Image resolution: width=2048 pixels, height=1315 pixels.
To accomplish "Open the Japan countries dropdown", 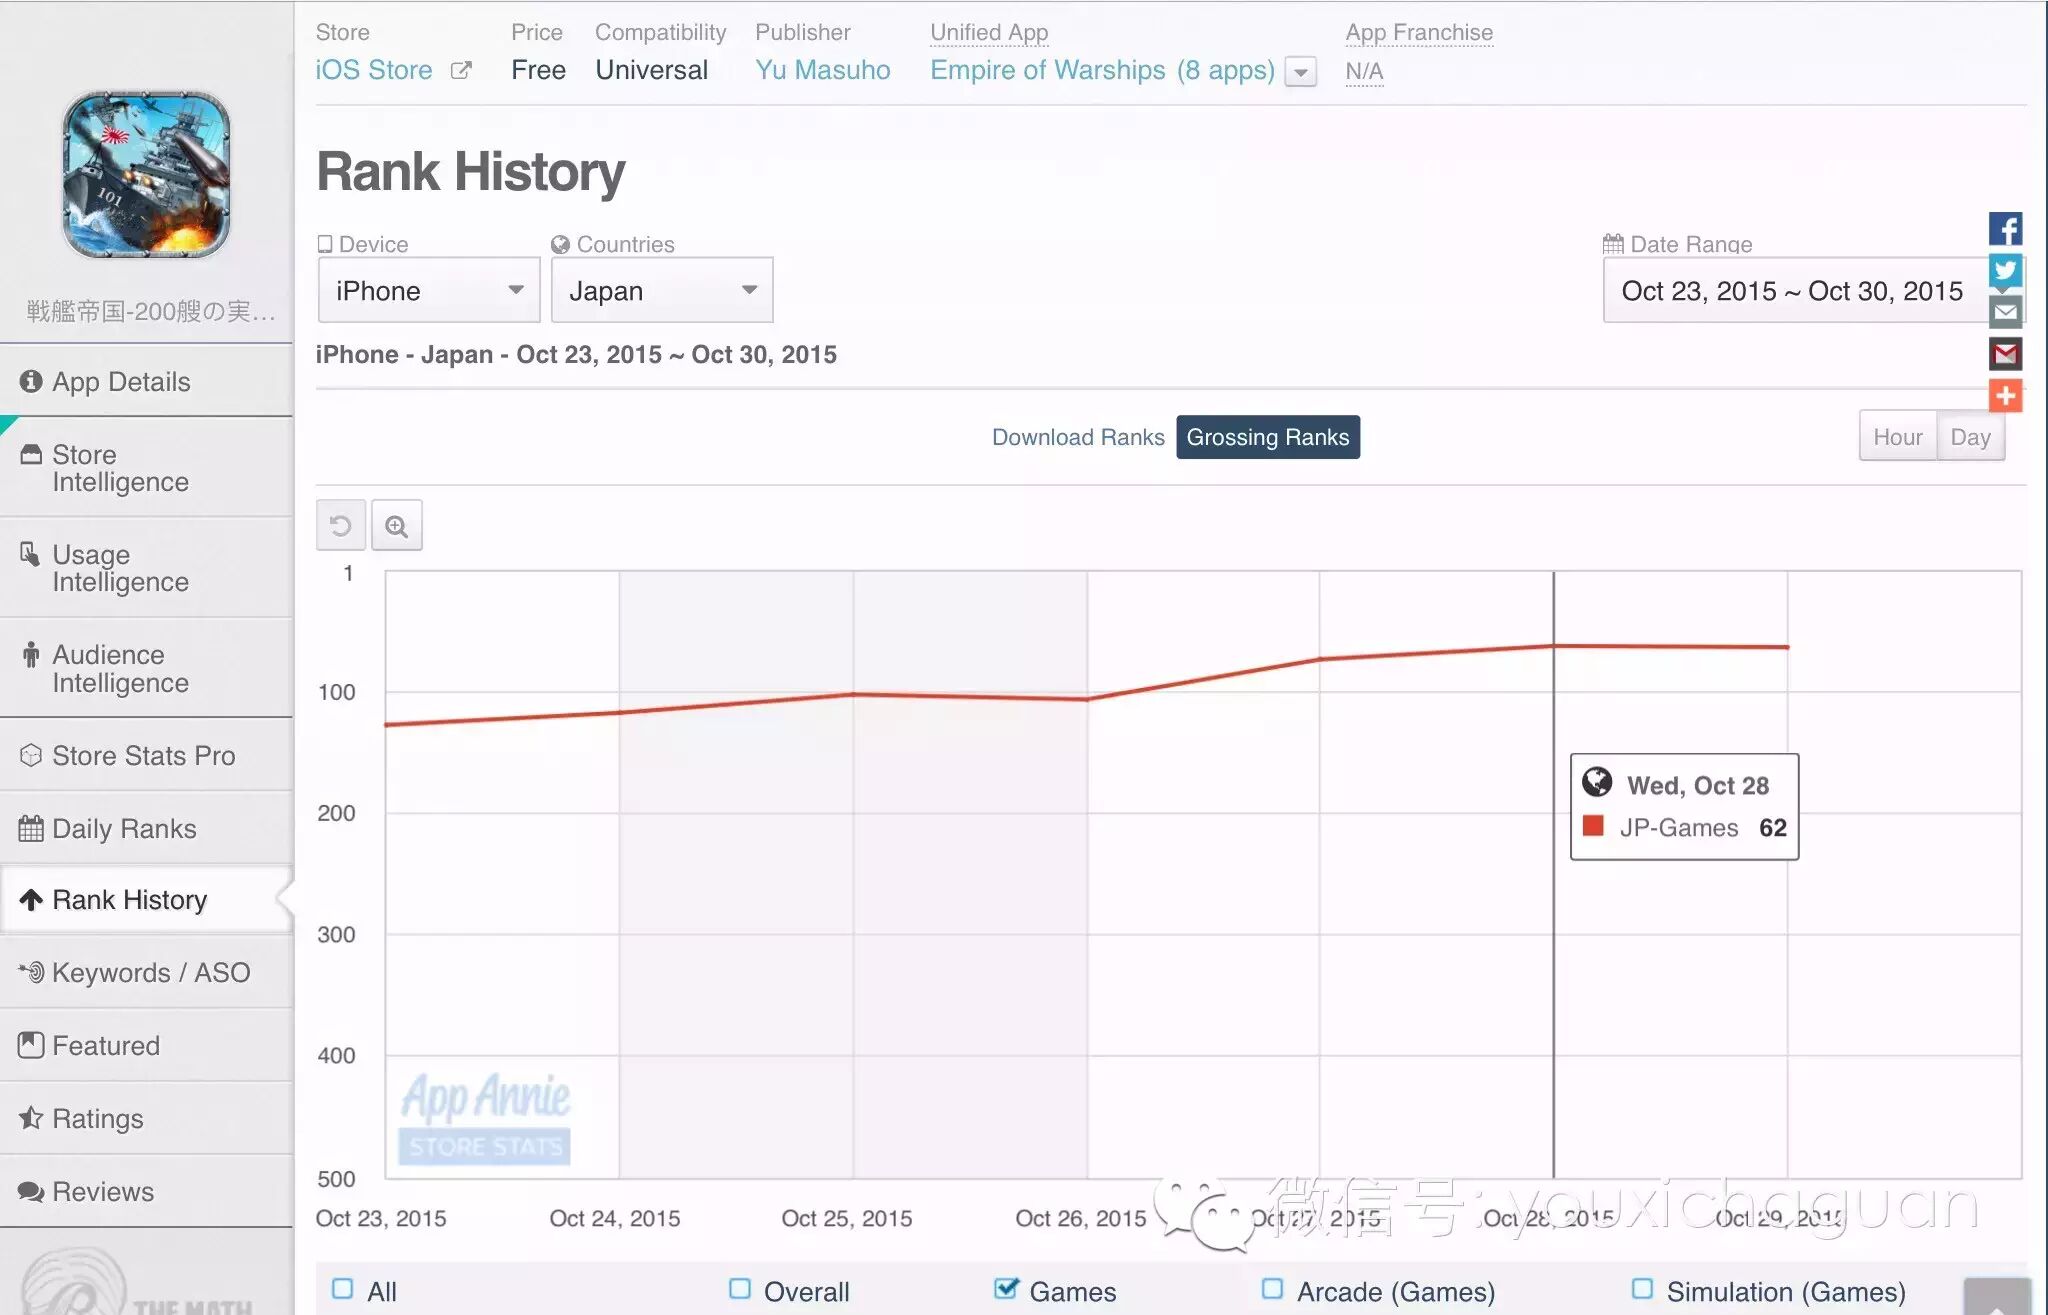I will [x=661, y=291].
